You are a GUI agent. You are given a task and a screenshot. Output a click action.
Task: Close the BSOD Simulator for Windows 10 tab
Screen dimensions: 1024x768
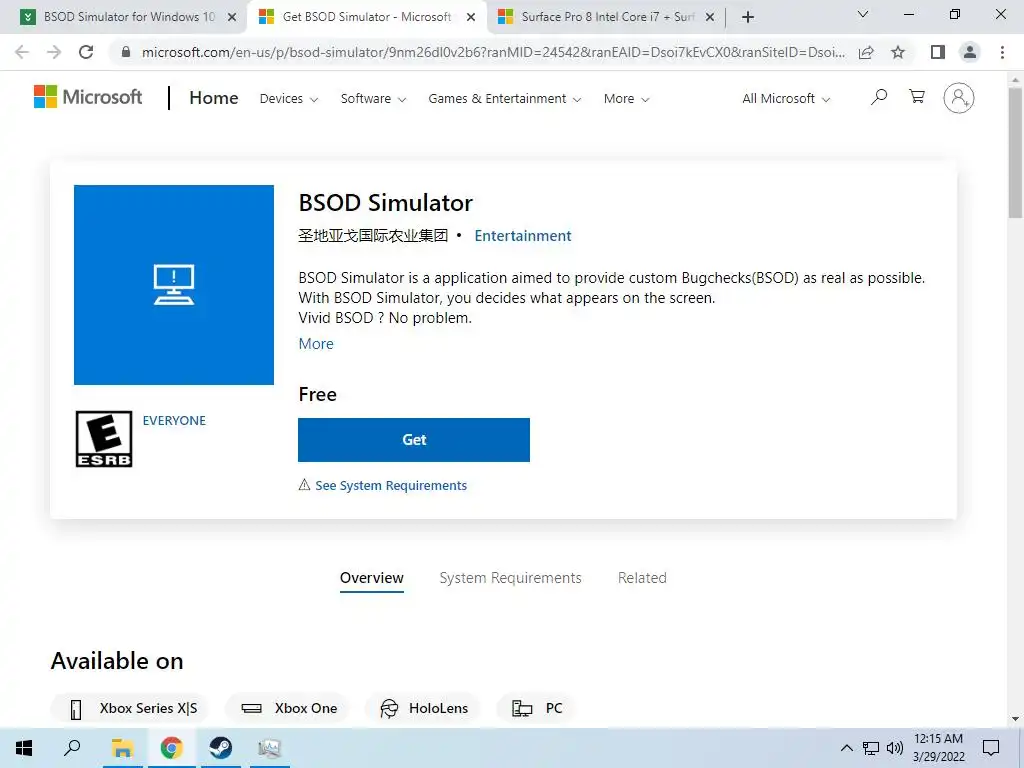pos(232,17)
